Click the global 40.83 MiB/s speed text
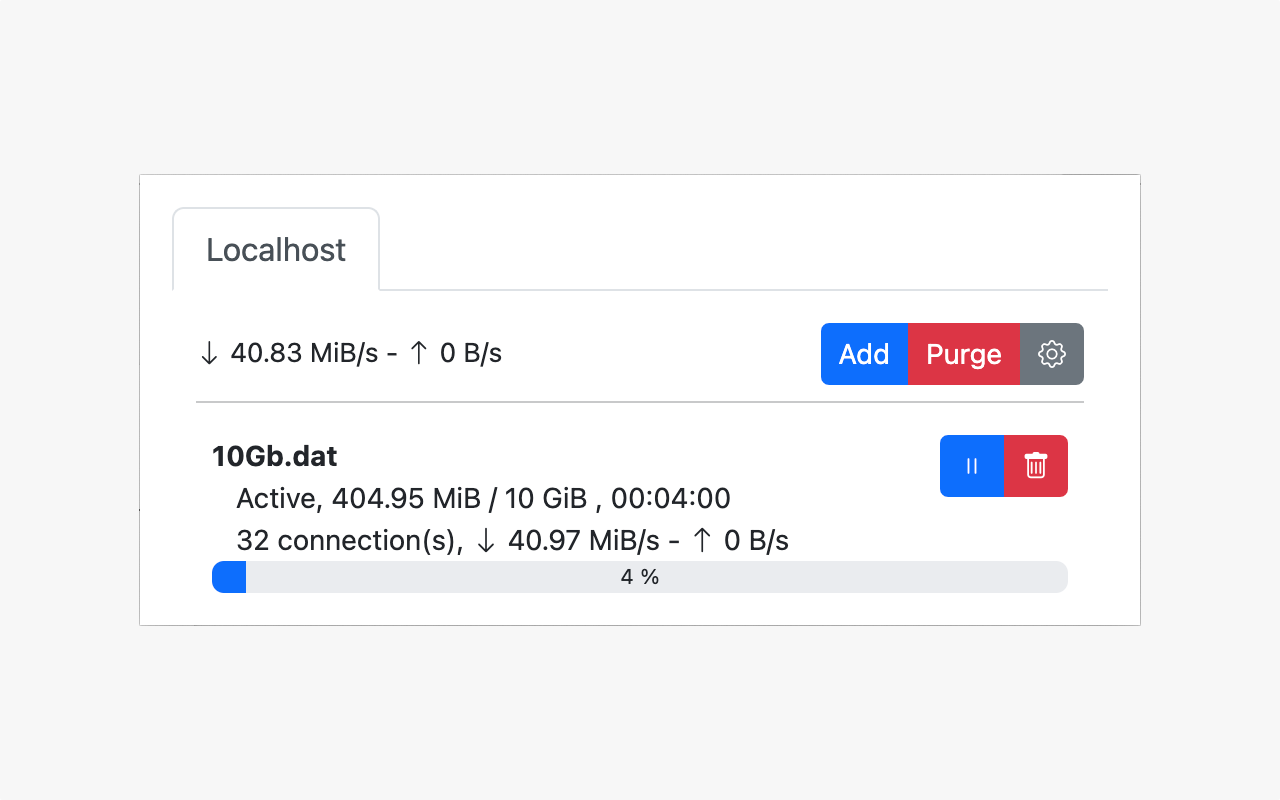This screenshot has width=1280, height=800. pos(302,354)
